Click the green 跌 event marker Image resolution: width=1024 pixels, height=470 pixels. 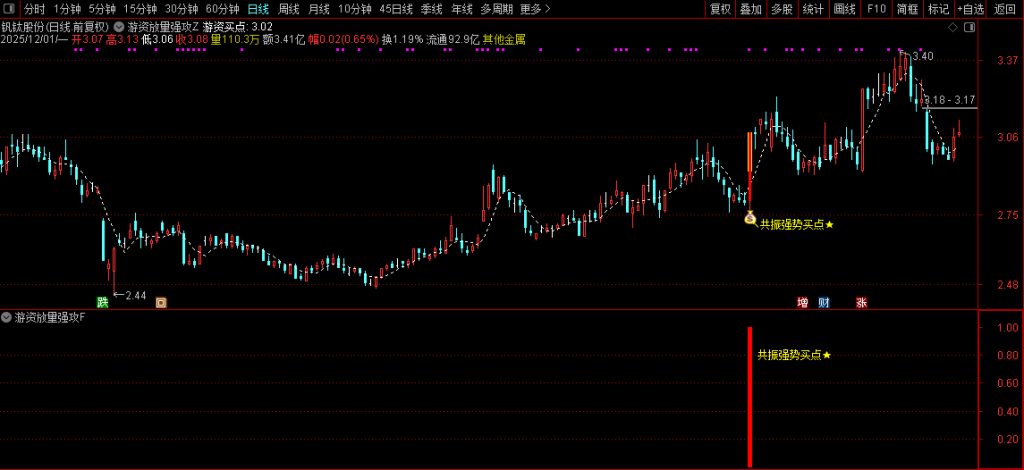coord(103,302)
